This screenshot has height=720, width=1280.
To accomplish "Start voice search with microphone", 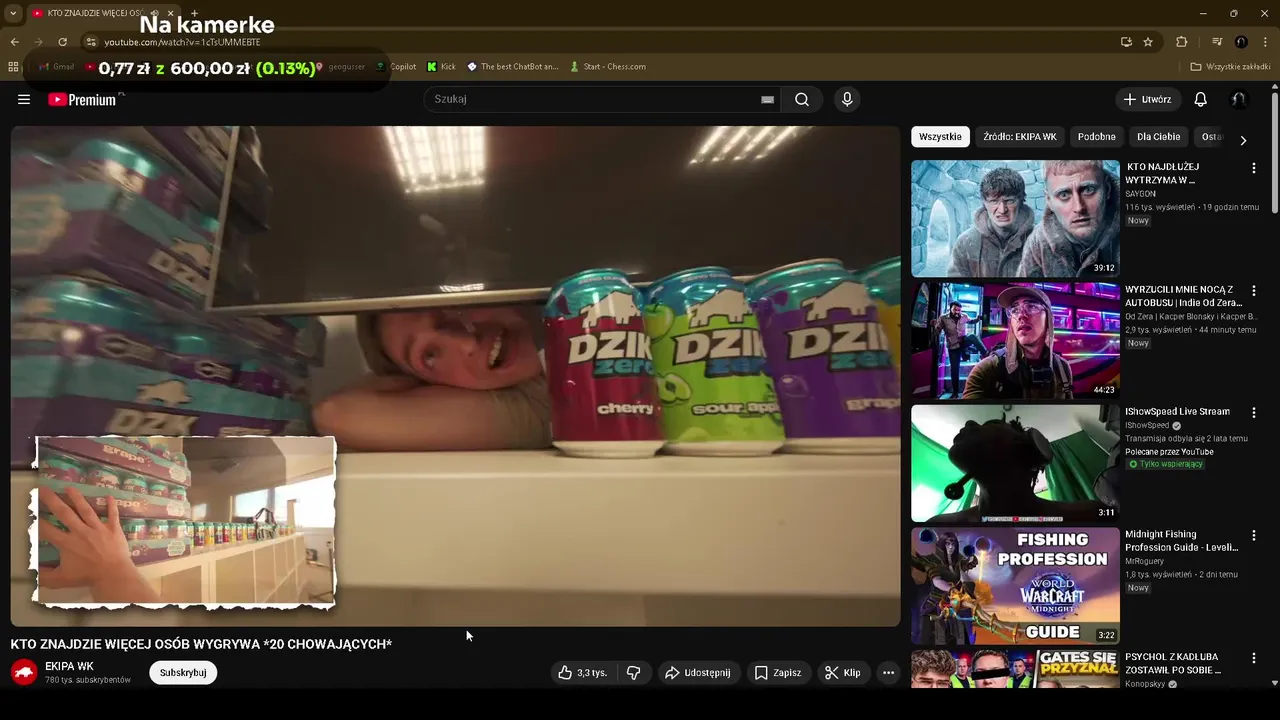I will 847,99.
